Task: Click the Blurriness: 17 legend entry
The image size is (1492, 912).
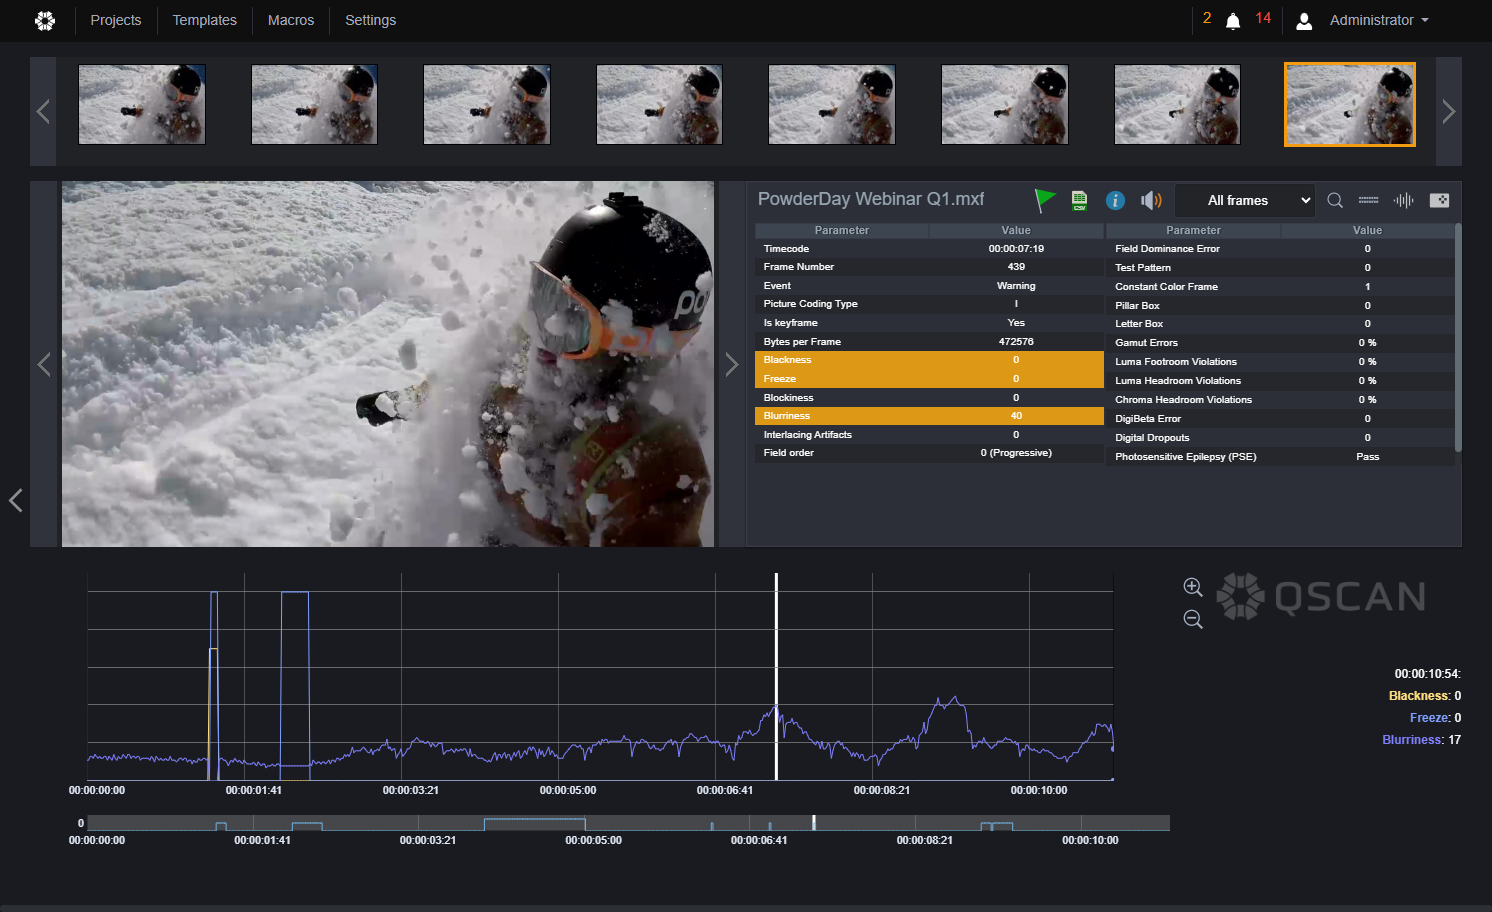Action: (1421, 740)
